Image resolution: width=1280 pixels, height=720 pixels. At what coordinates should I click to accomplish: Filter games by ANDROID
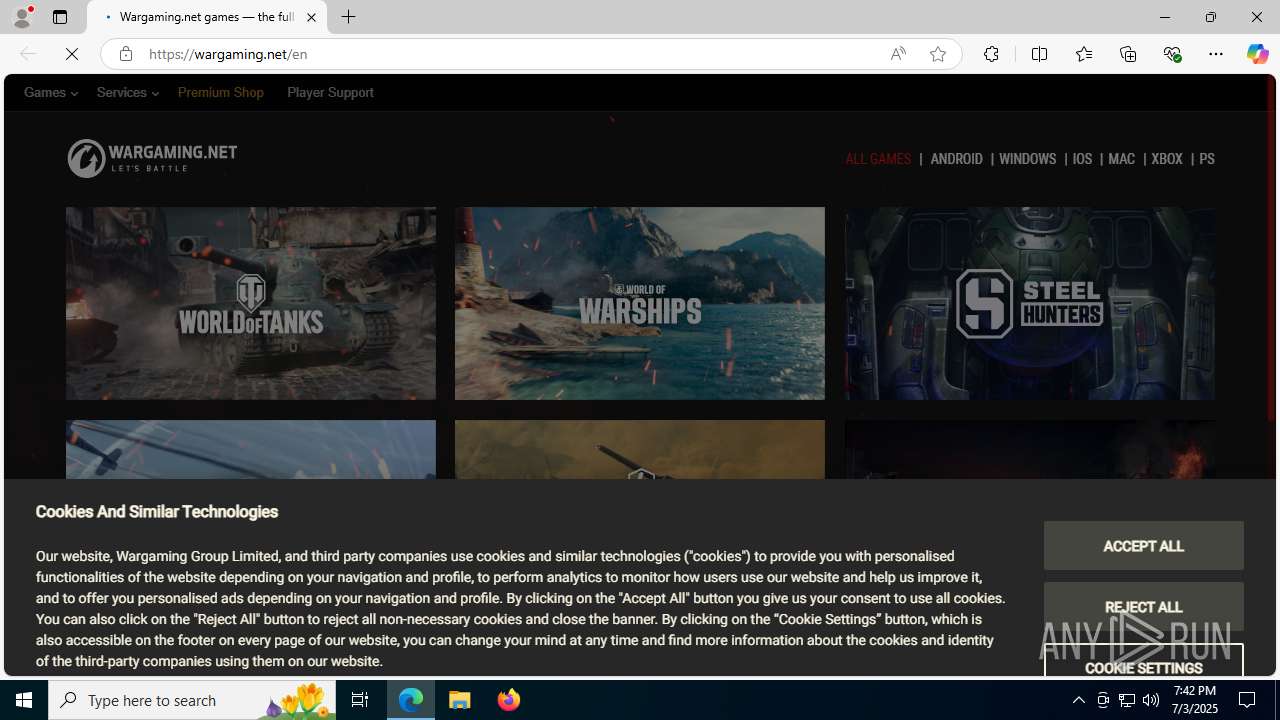pyautogui.click(x=956, y=159)
